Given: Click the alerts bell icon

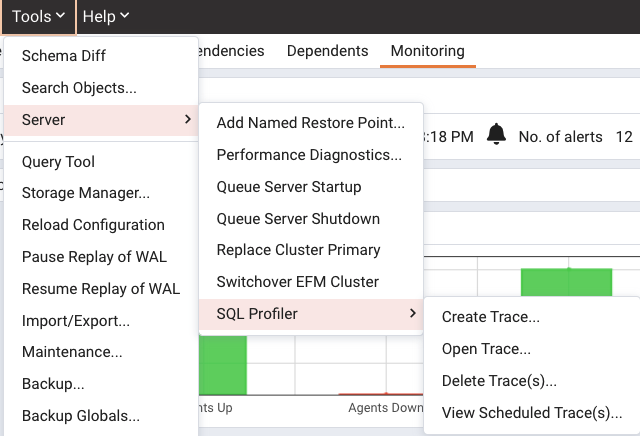Looking at the screenshot, I should [x=496, y=134].
